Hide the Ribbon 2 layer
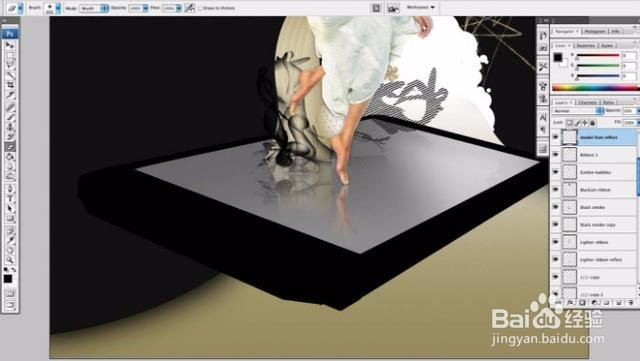 click(556, 155)
